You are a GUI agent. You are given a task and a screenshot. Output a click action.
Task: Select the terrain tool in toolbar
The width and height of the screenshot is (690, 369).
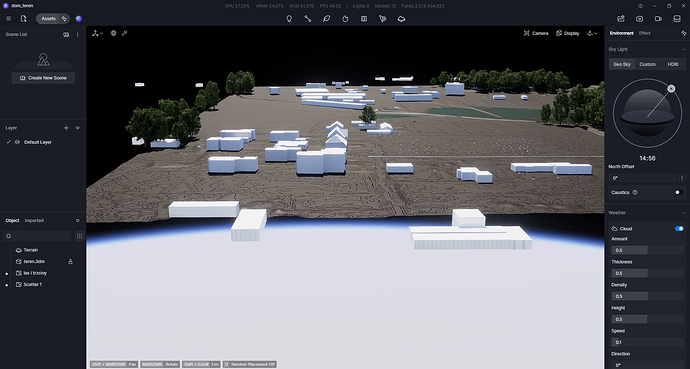(401, 19)
